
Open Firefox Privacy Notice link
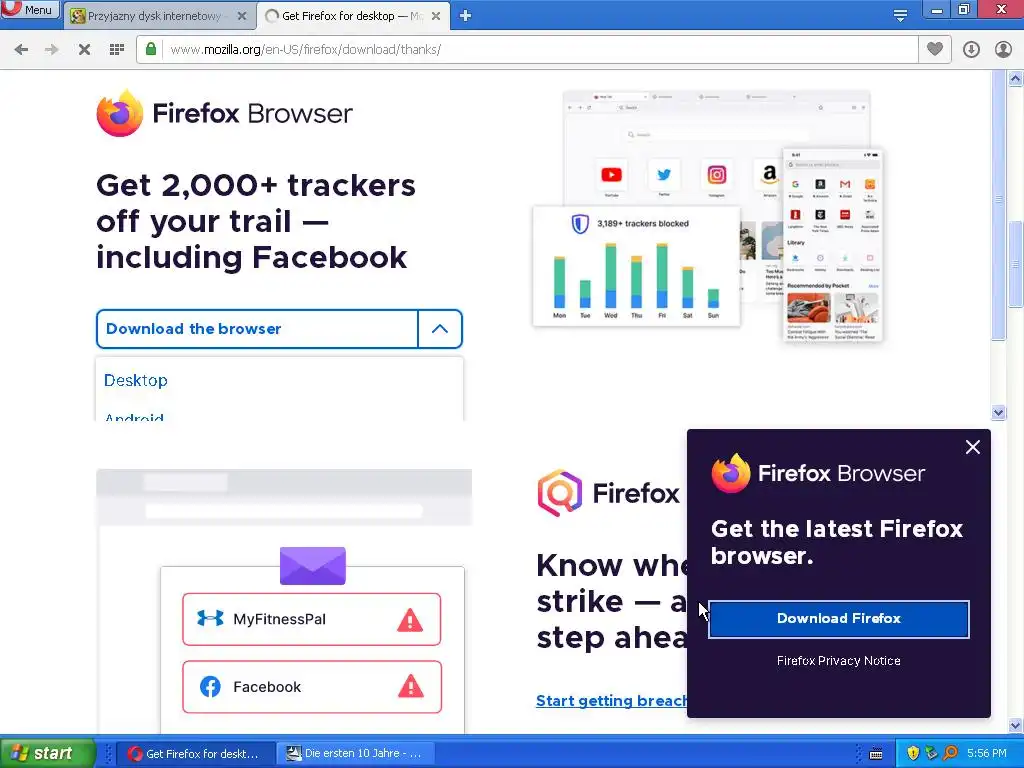(x=839, y=661)
